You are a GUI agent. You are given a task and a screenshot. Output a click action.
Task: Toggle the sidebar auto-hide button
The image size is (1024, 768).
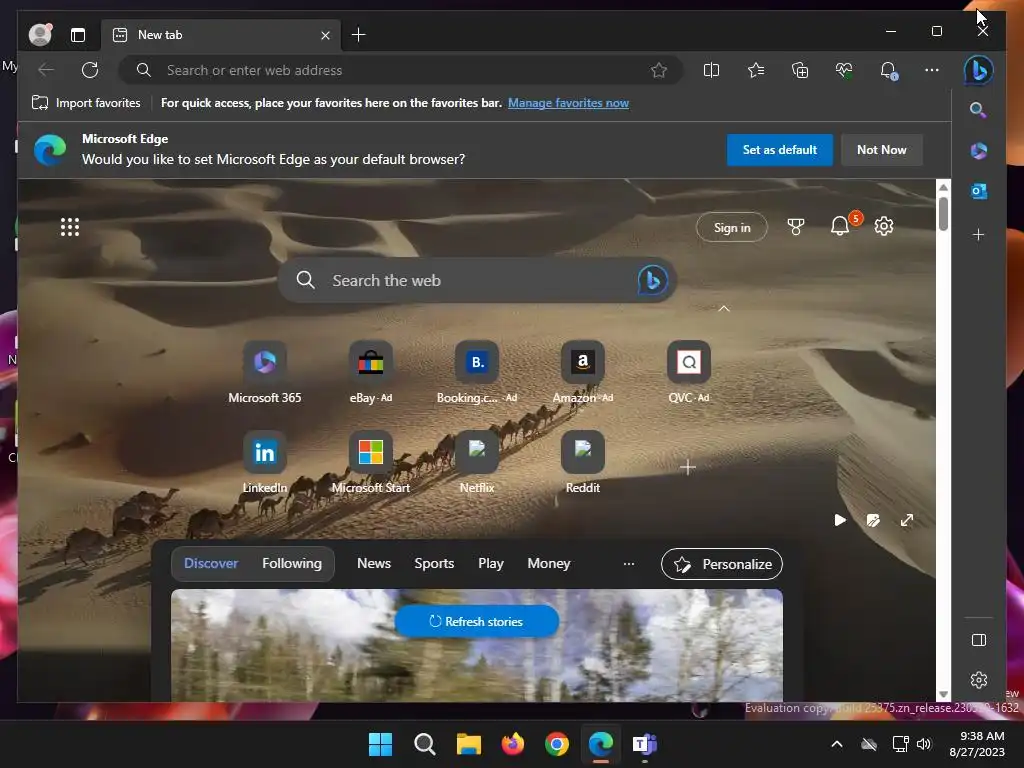point(978,640)
